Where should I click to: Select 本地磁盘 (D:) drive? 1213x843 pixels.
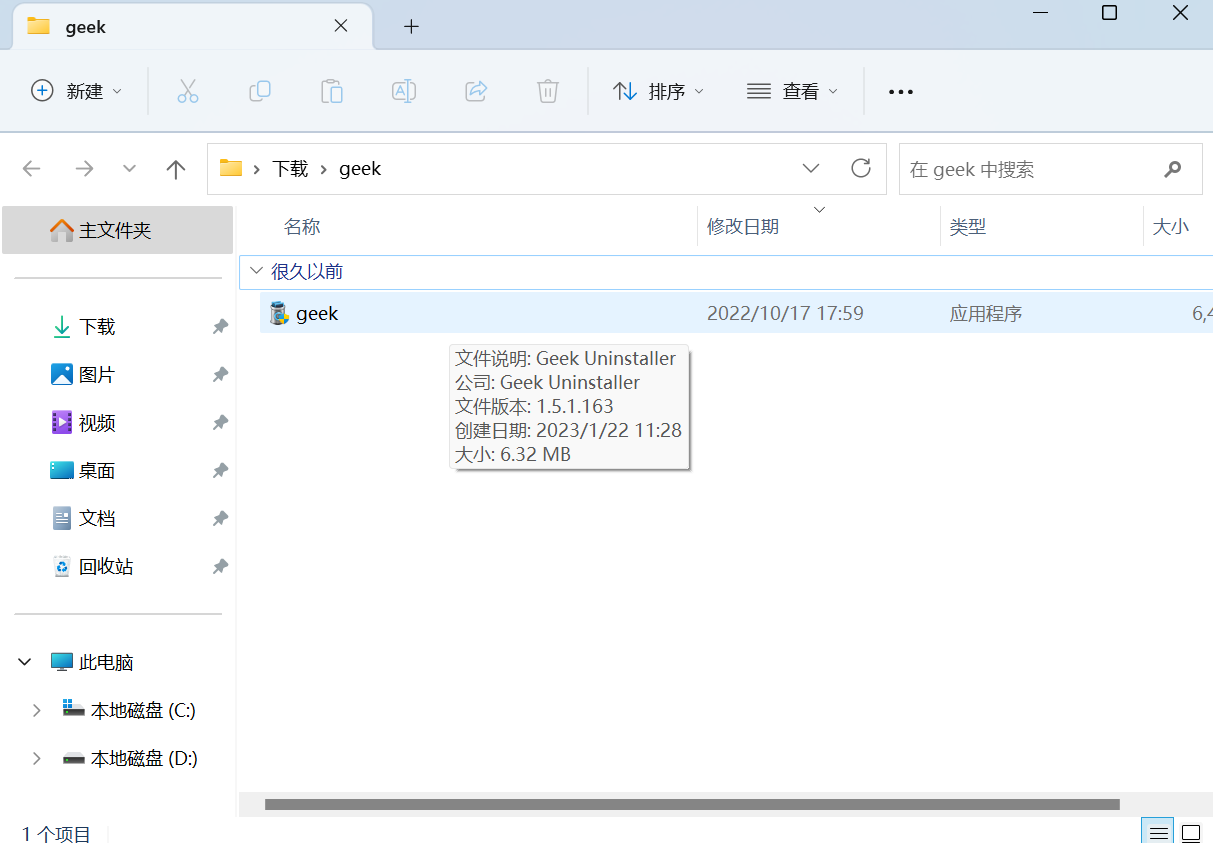point(144,758)
